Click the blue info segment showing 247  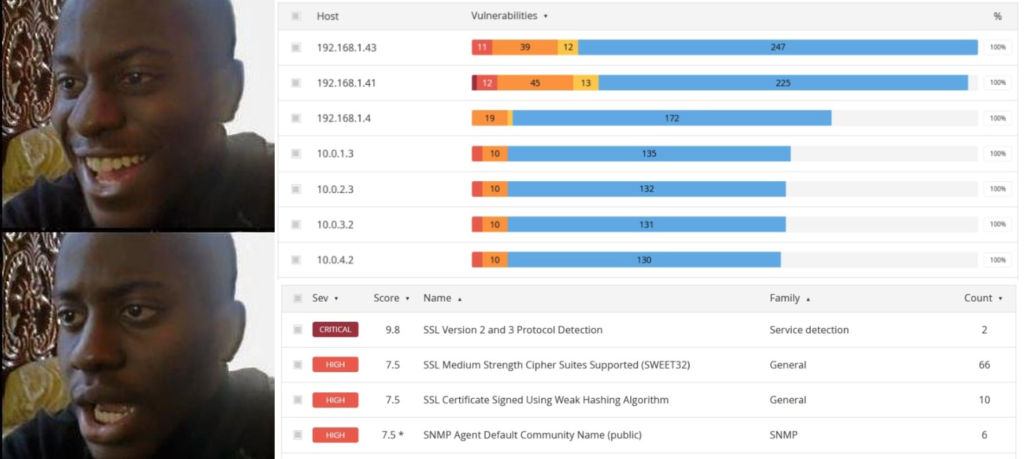[x=778, y=47]
